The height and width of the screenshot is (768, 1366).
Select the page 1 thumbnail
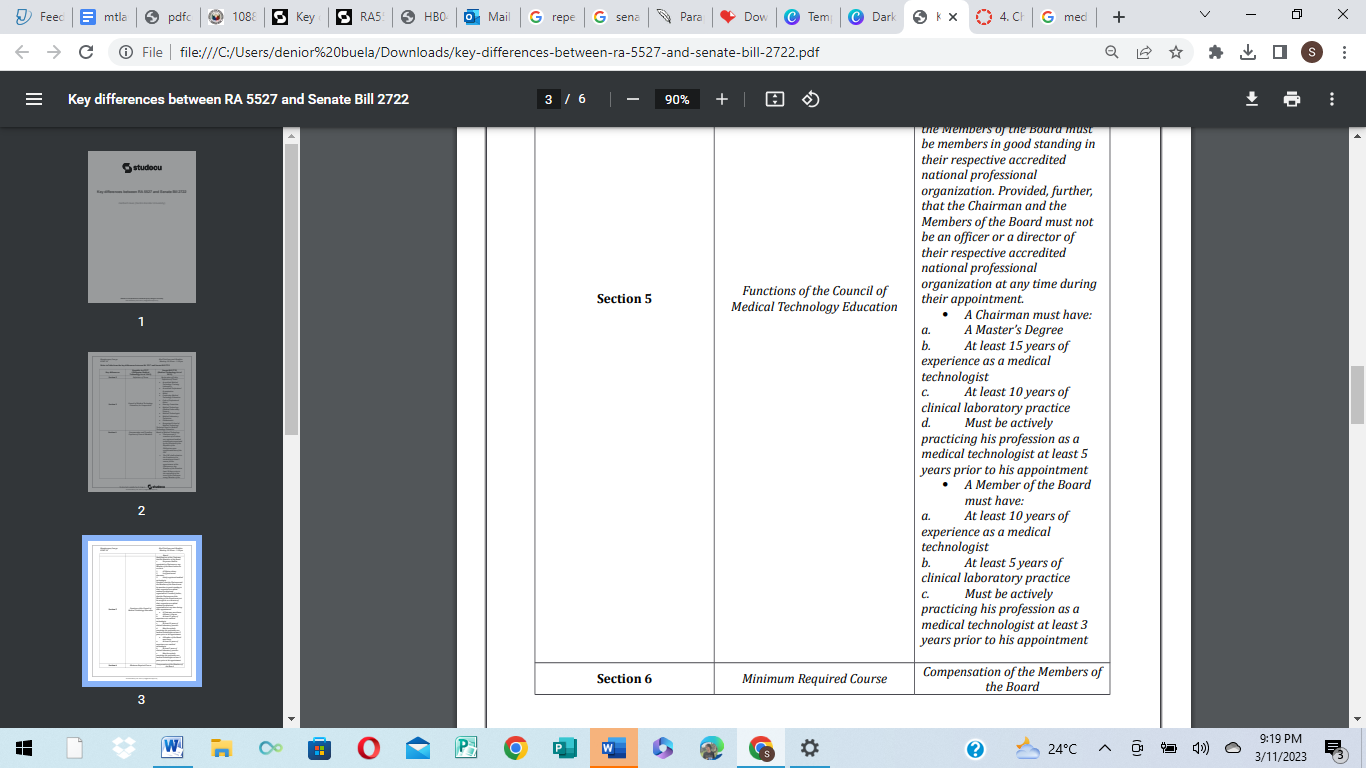pyautogui.click(x=141, y=227)
